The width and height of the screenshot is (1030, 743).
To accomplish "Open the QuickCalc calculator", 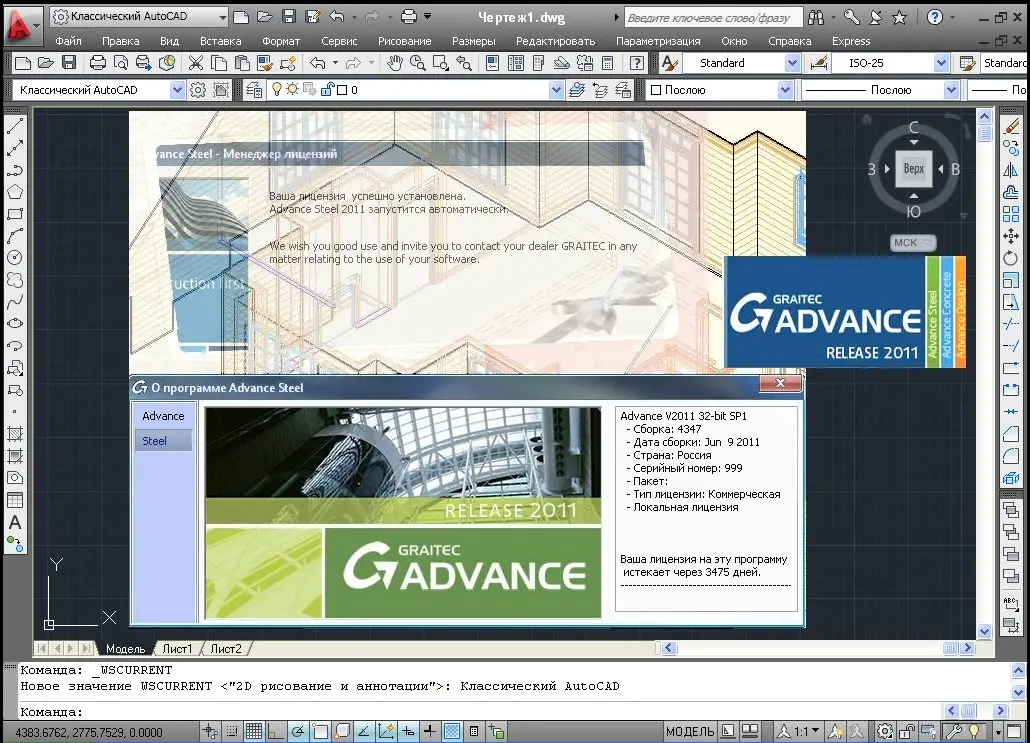I will pyautogui.click(x=608, y=63).
